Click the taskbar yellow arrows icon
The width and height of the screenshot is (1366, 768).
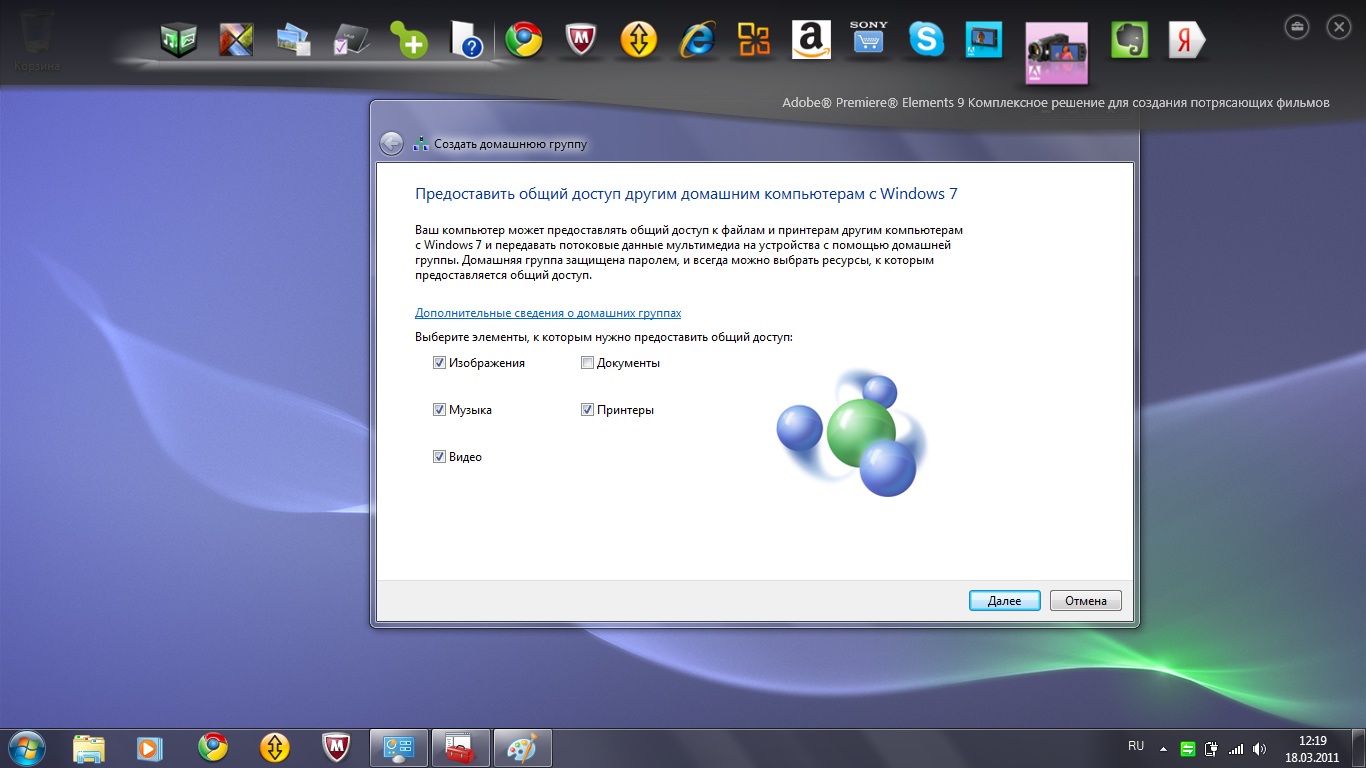coord(274,747)
